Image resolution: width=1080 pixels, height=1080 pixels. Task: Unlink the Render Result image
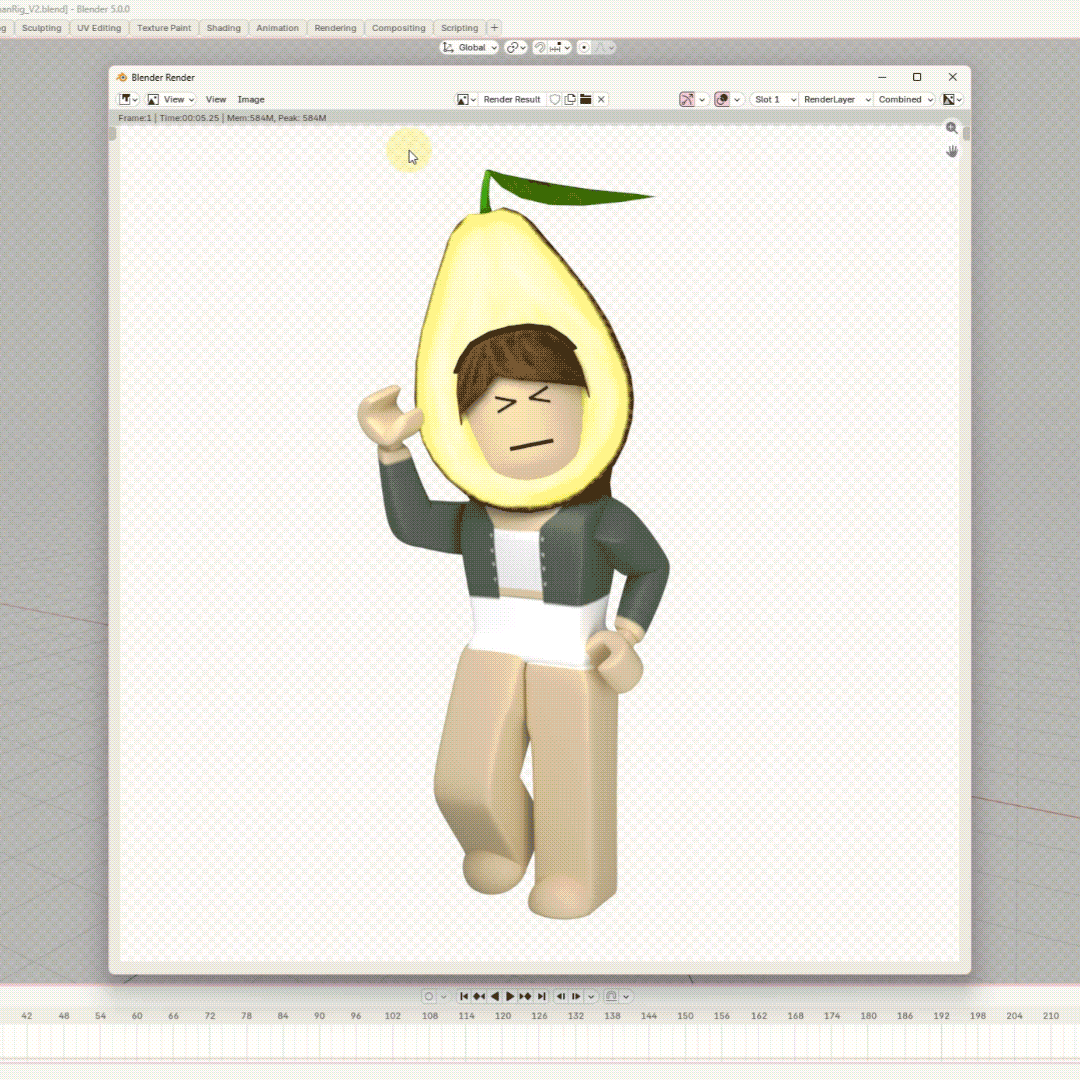(x=601, y=99)
